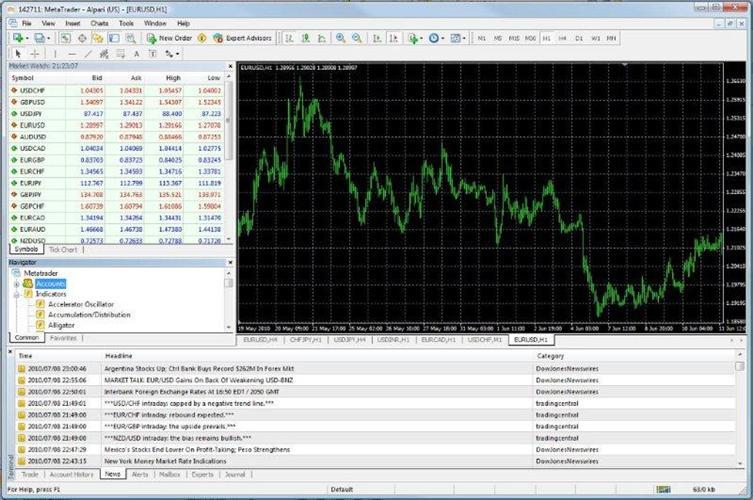Viewport: 753px width, 500px height.
Task: Open the Mailbox terminal tab
Action: [170, 475]
